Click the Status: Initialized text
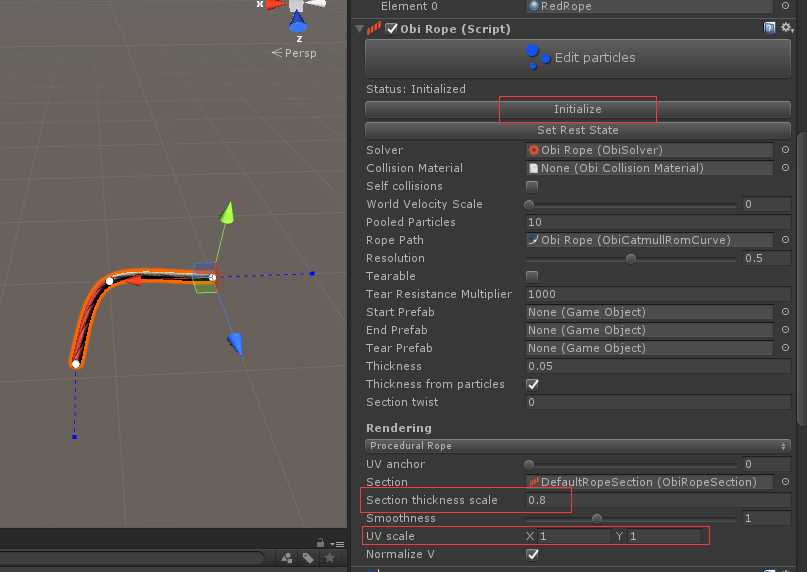This screenshot has height=572, width=807. 416,89
